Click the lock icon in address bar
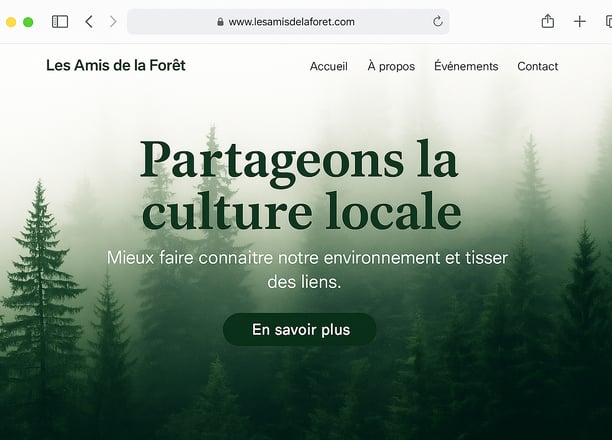The height and width of the screenshot is (440, 612). [220, 21]
